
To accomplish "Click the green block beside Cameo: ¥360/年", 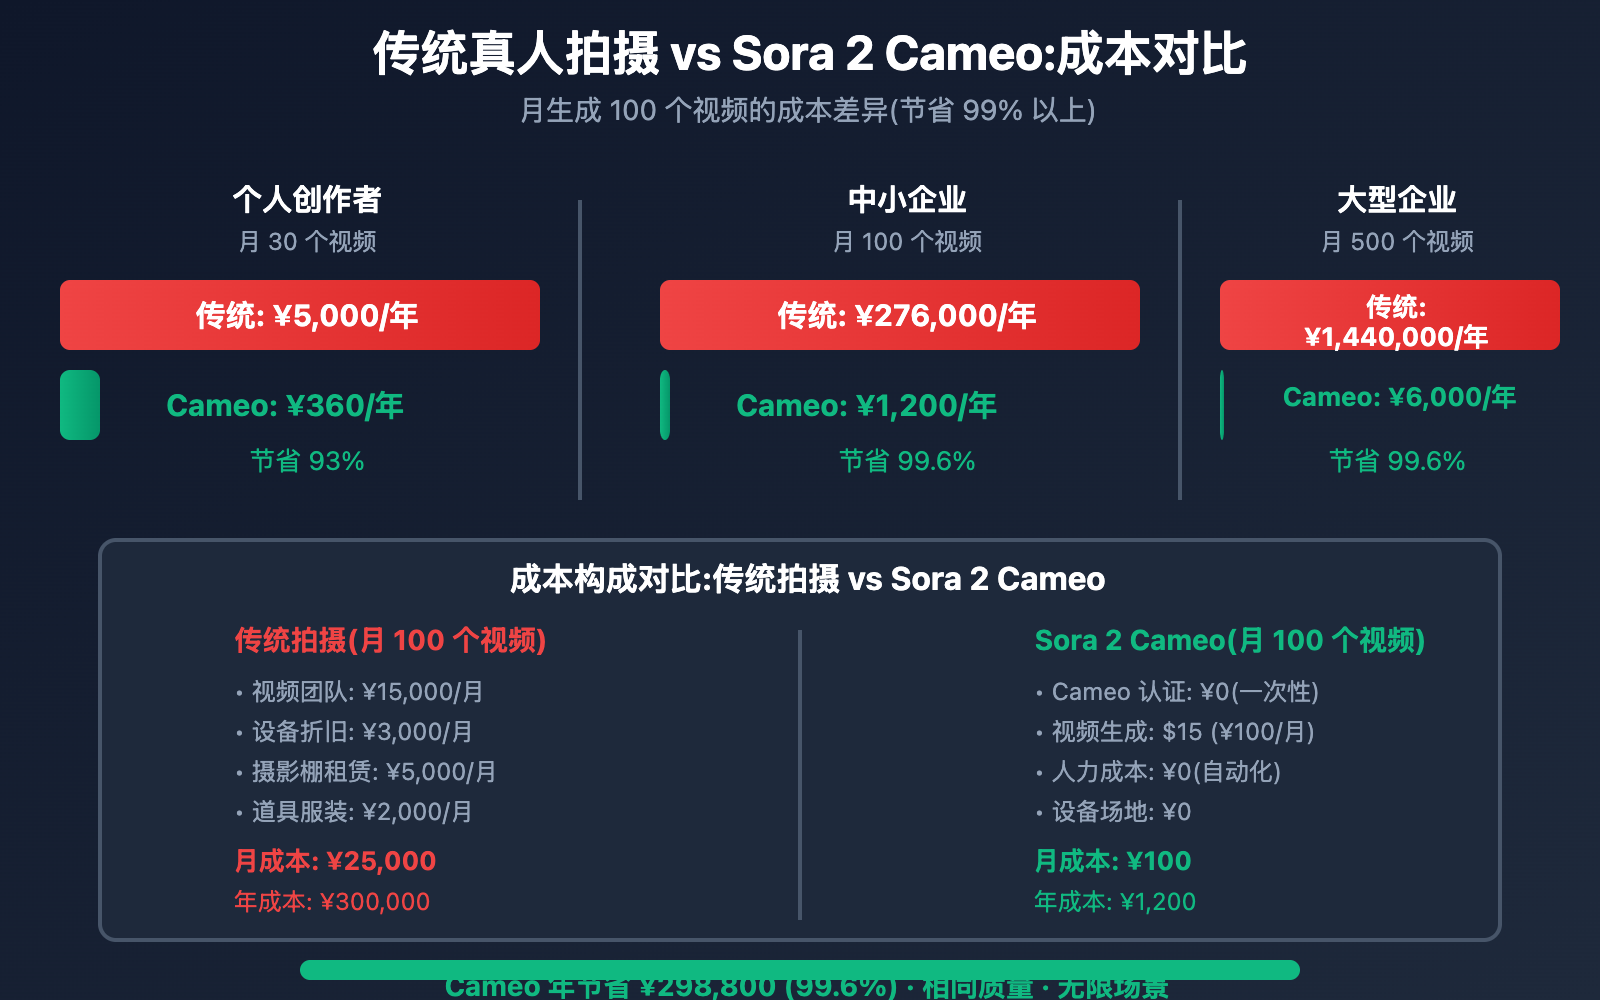I will click(x=80, y=405).
